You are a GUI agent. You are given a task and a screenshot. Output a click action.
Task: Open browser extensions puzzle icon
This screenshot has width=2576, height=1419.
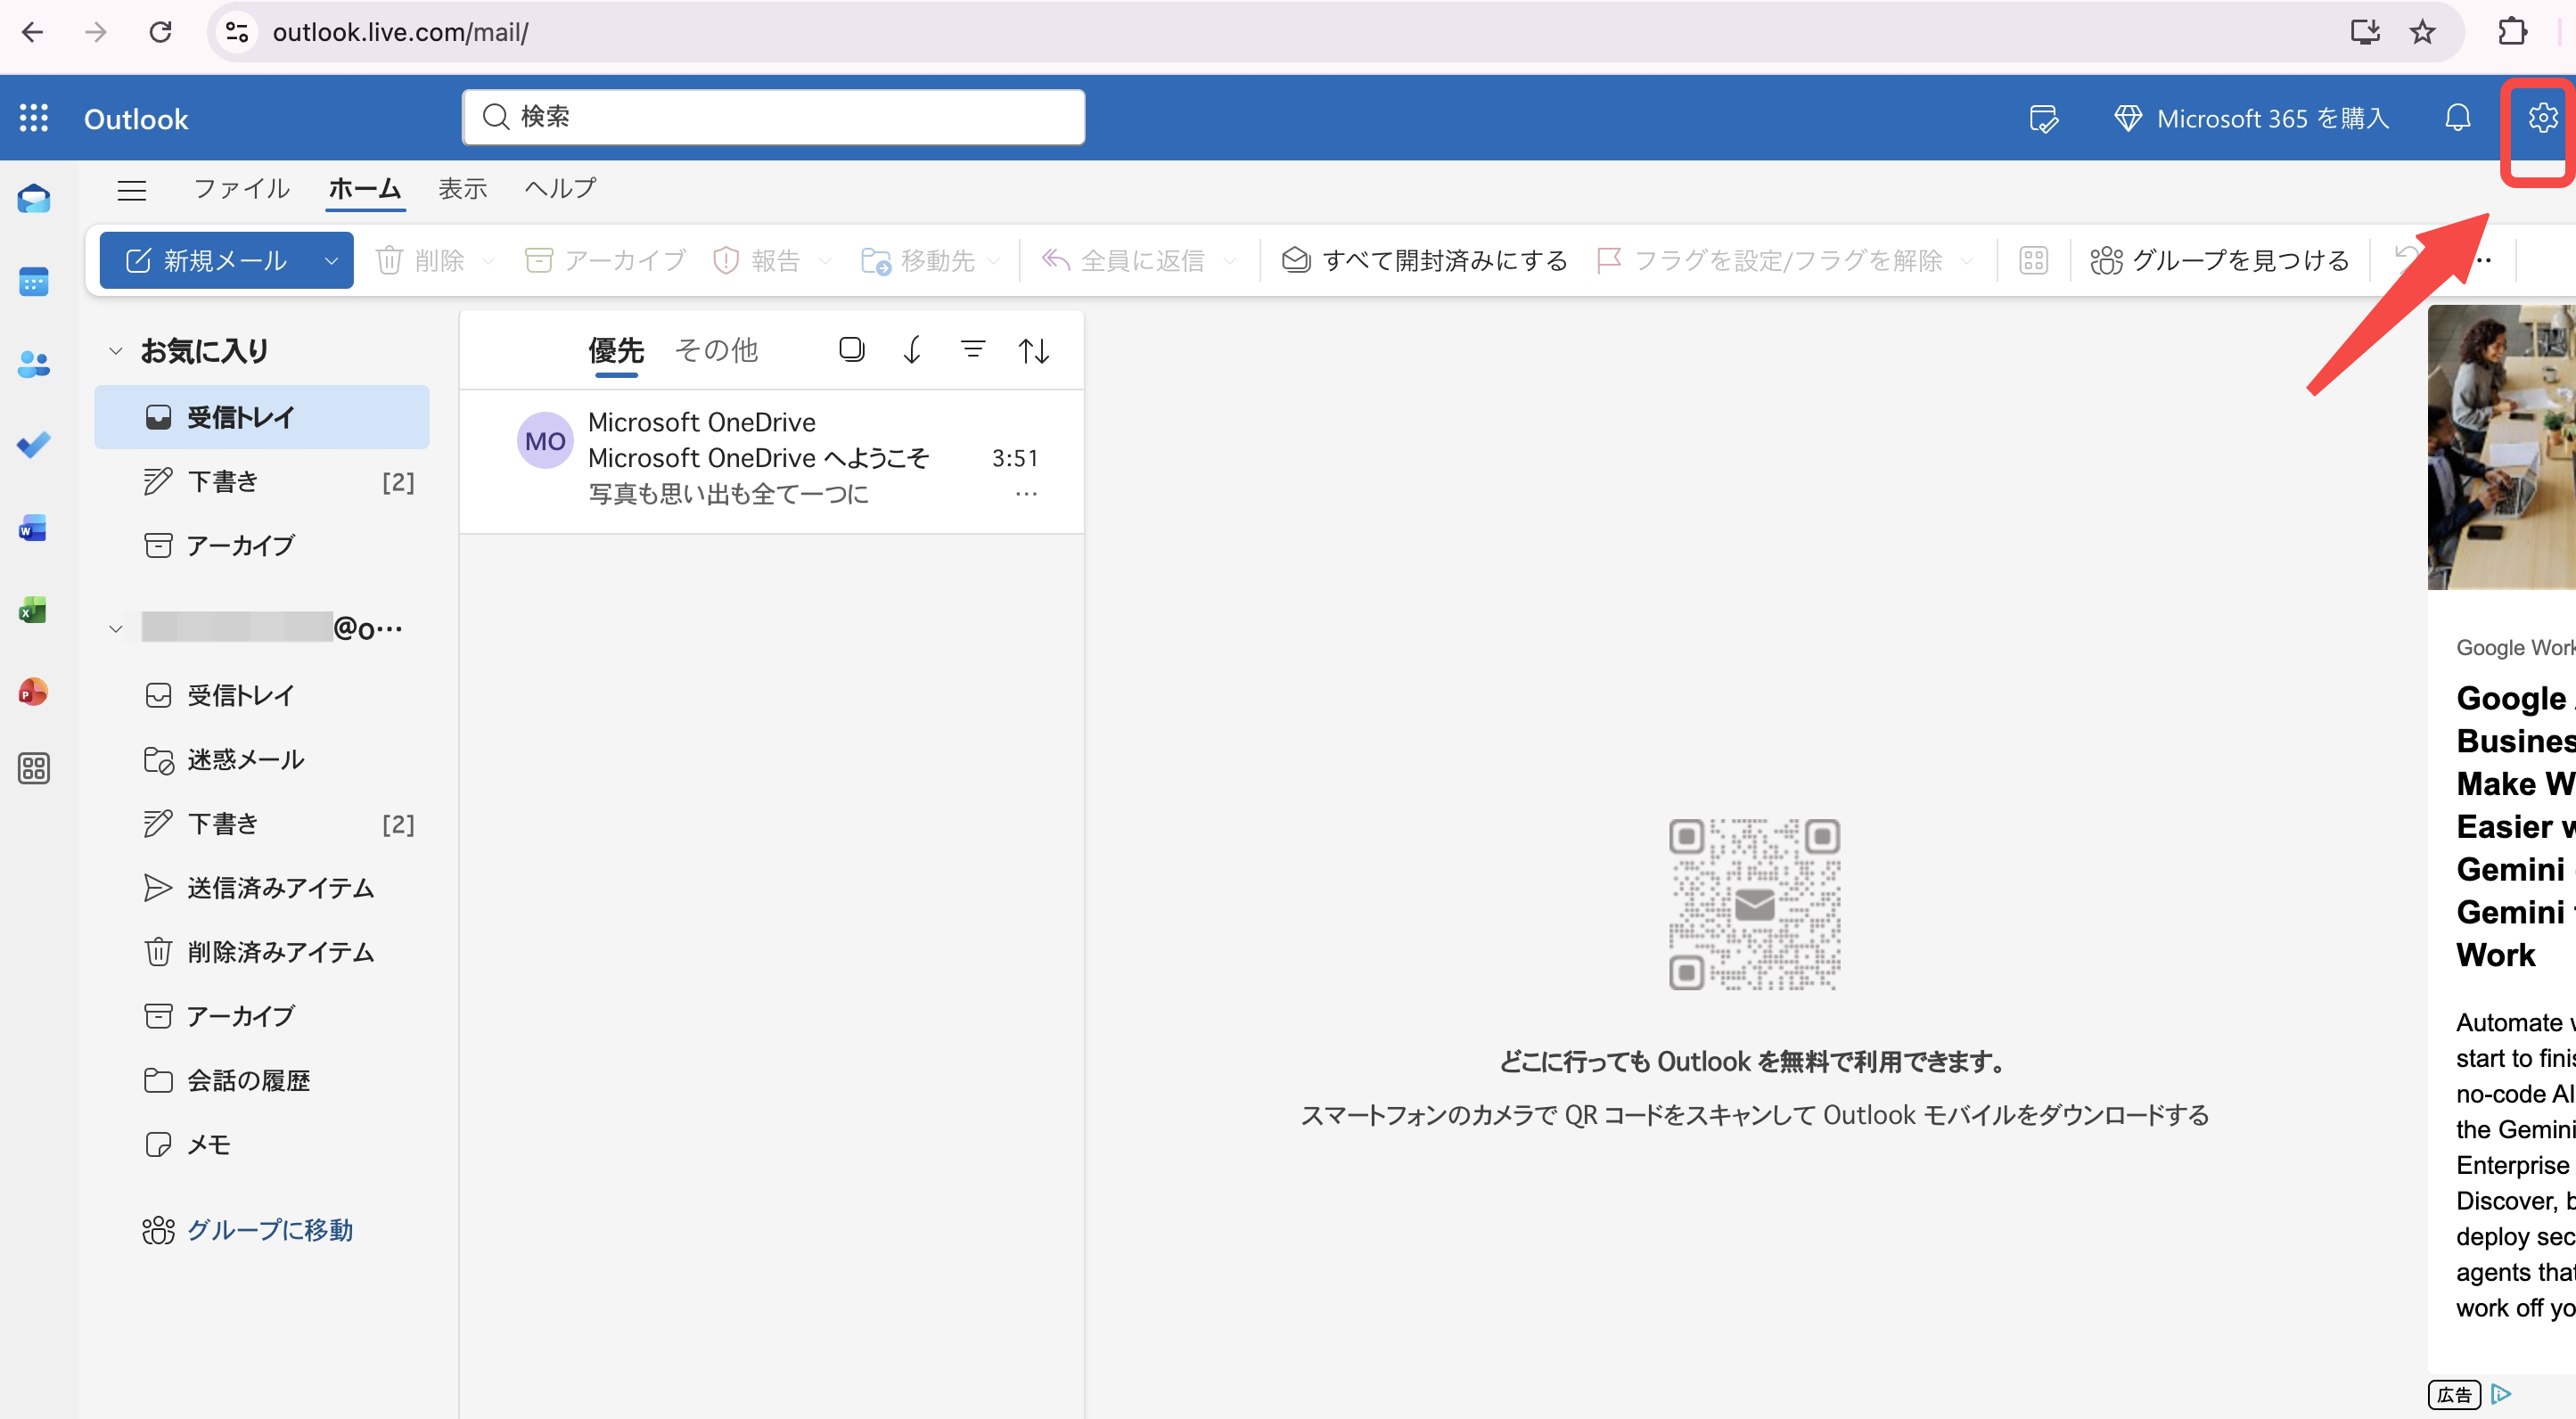pos(2512,32)
